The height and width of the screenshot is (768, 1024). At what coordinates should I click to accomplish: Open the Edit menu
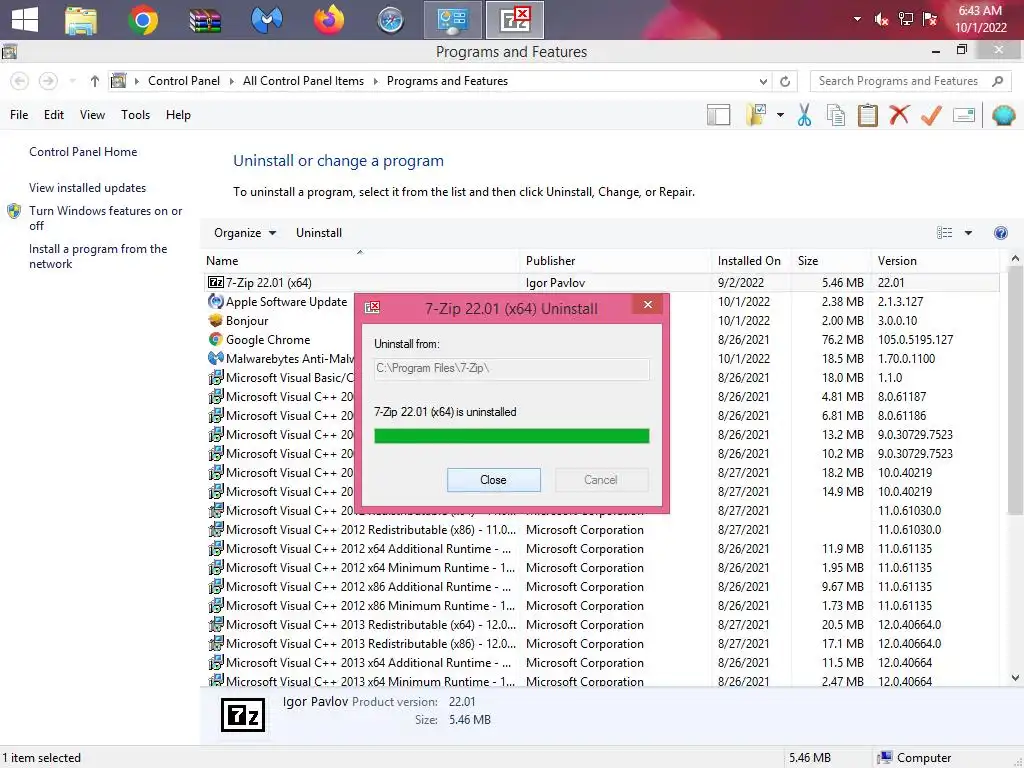[54, 115]
